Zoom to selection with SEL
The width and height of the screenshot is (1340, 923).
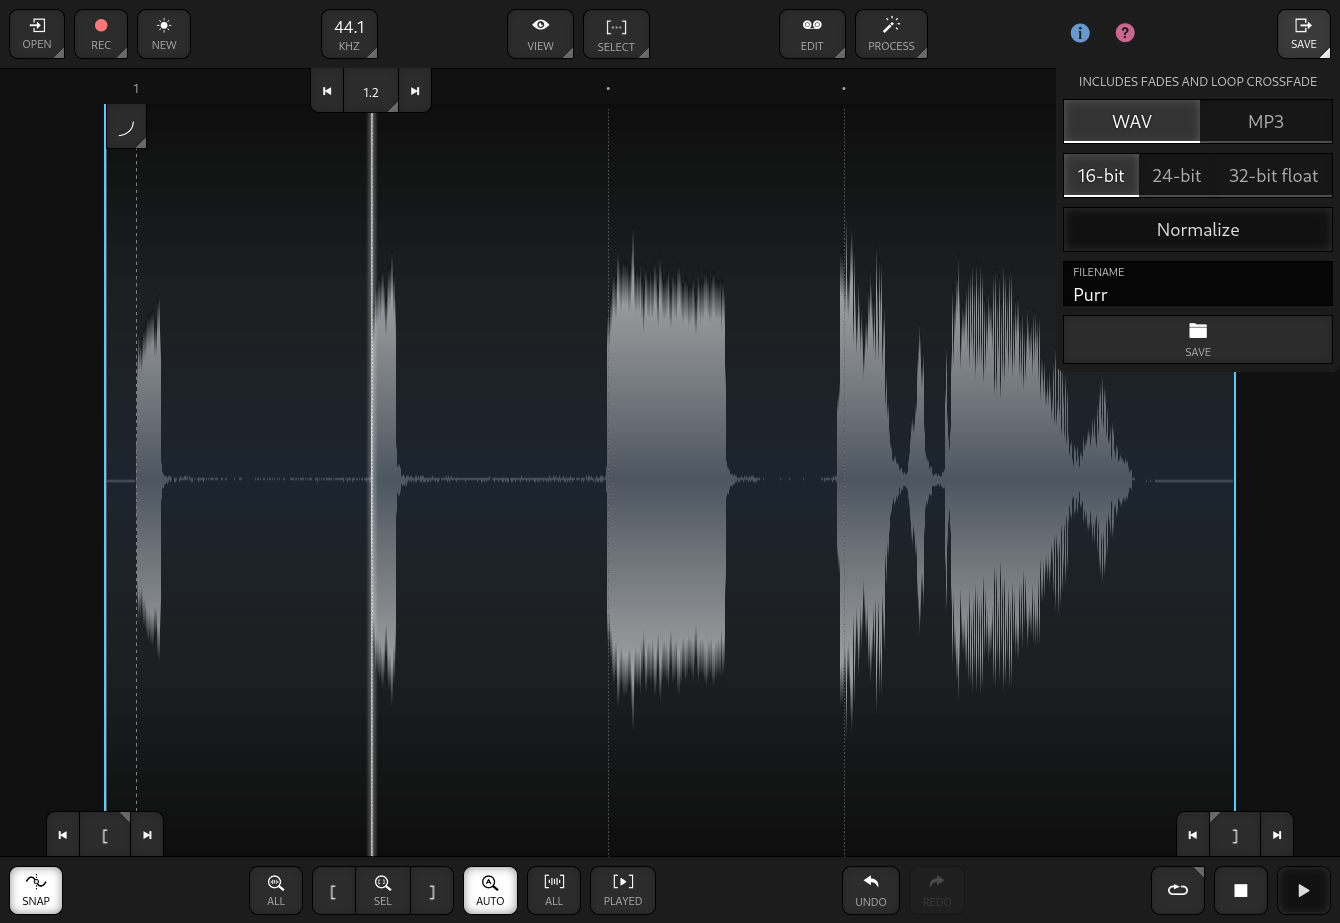[x=383, y=890]
